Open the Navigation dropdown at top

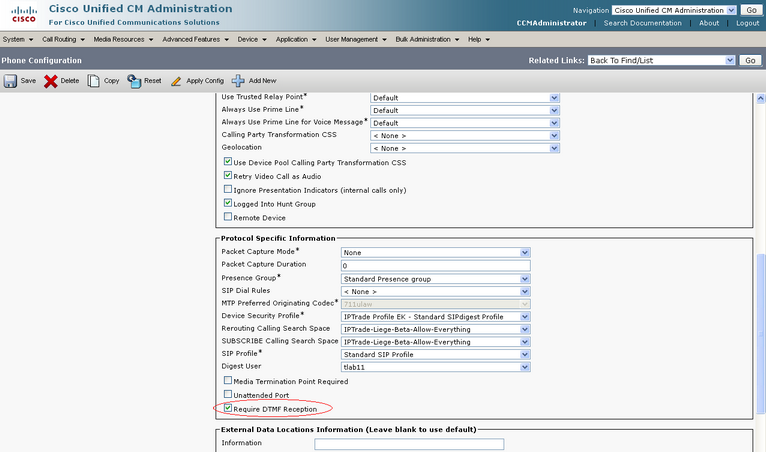pos(674,10)
